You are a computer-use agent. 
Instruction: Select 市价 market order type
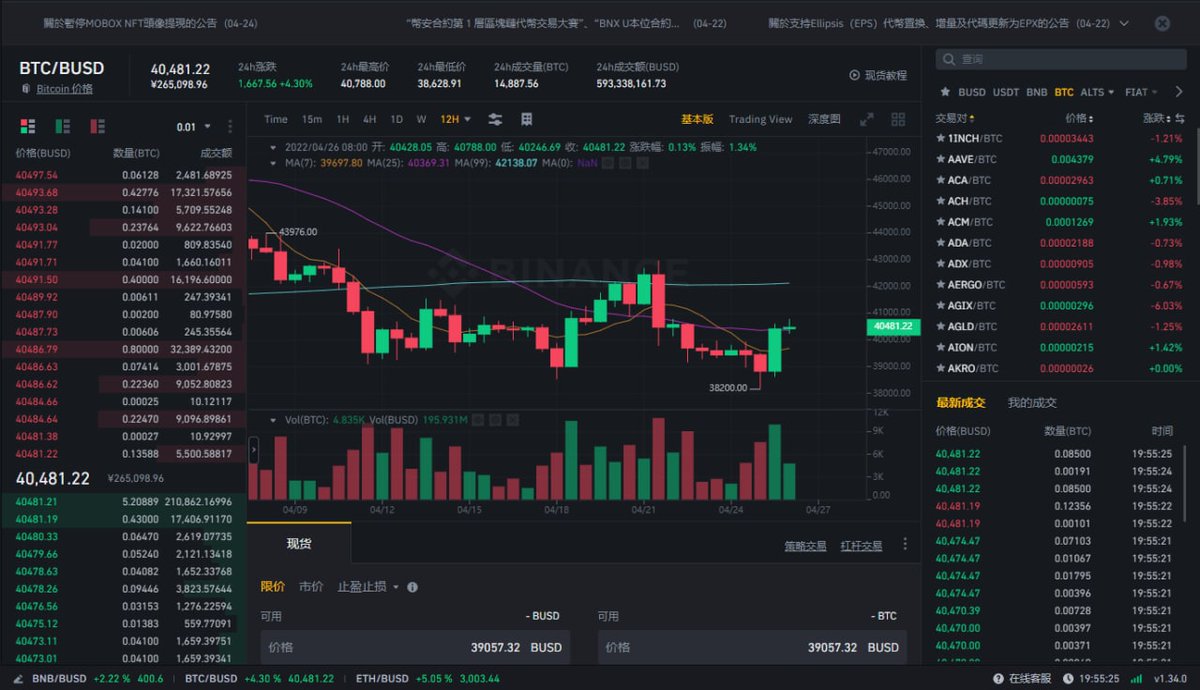(311, 587)
